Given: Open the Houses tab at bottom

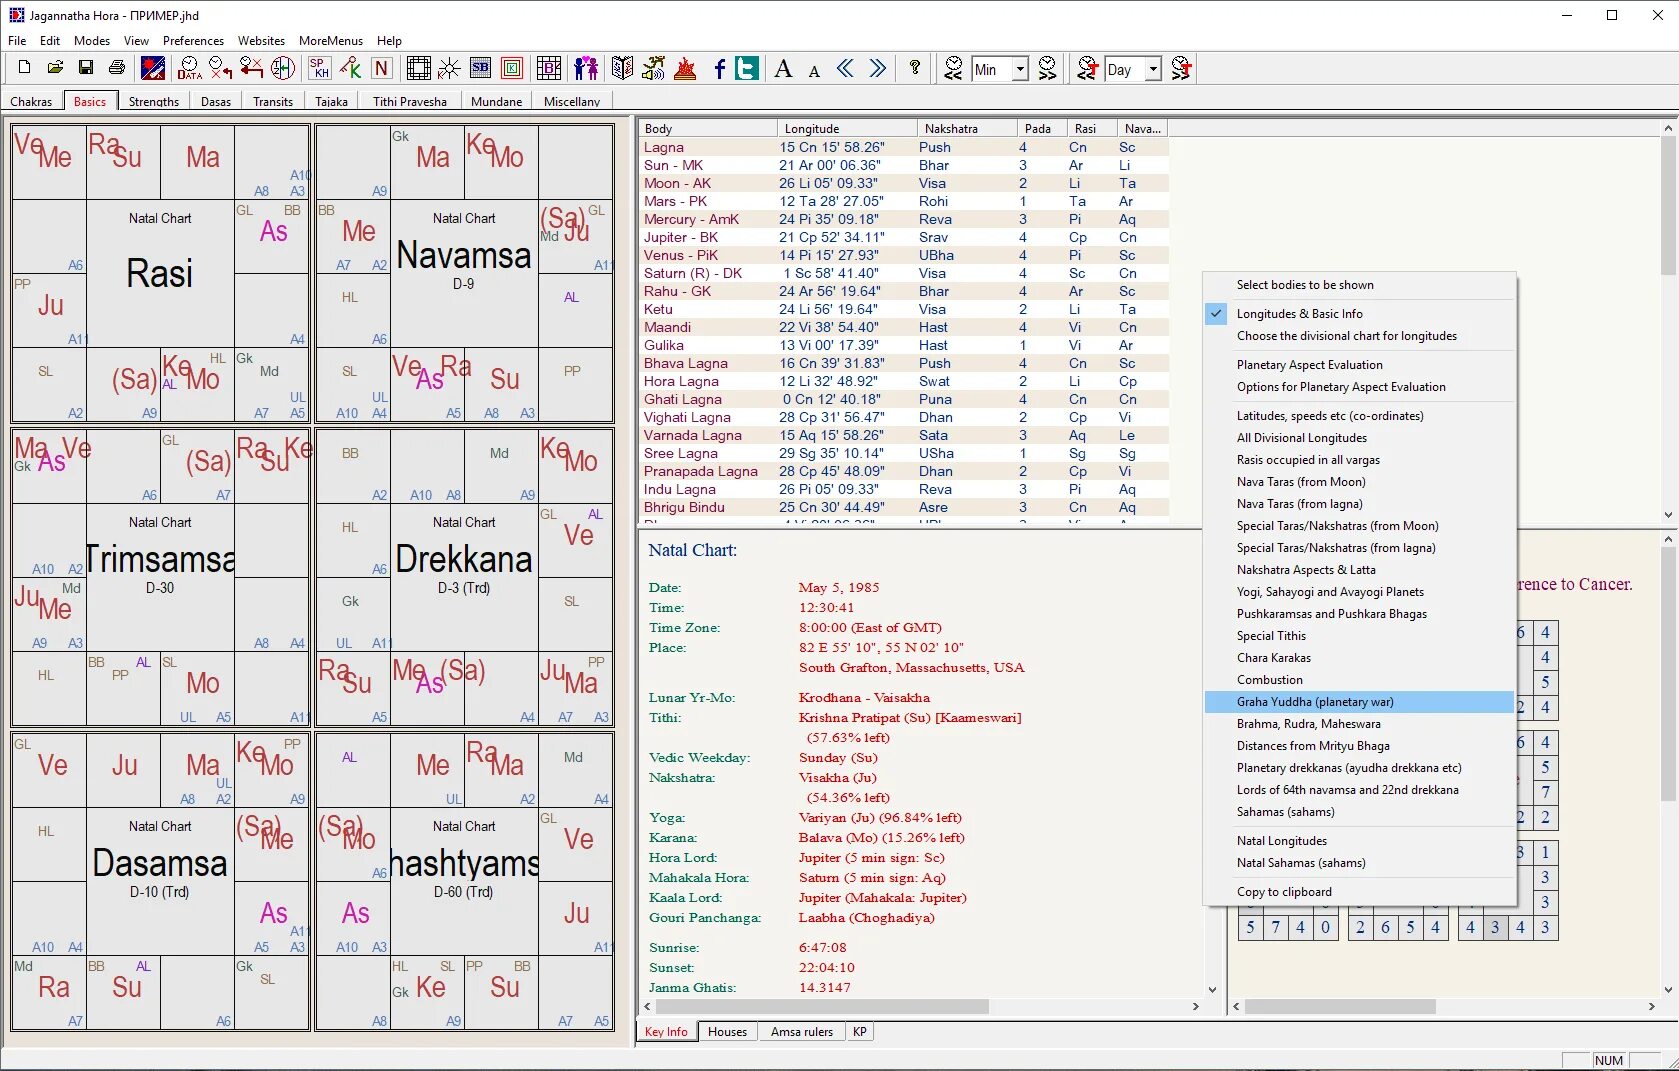Looking at the screenshot, I should (727, 1032).
